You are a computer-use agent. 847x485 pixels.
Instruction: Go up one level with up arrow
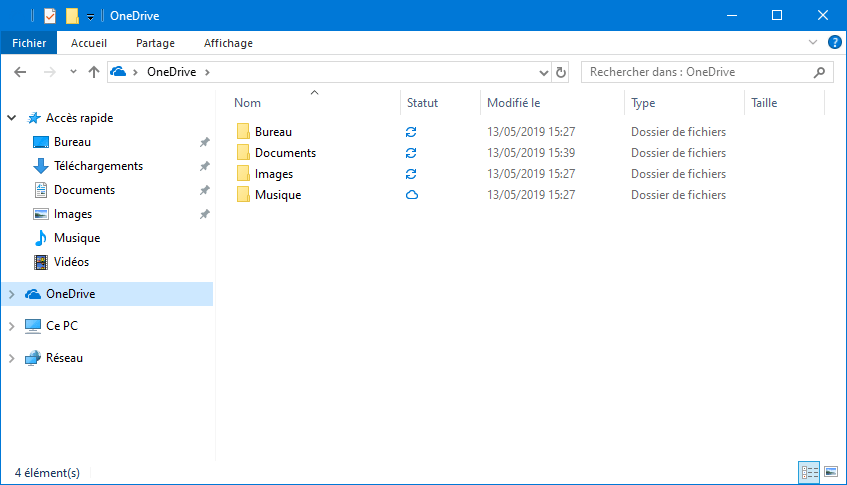click(94, 72)
